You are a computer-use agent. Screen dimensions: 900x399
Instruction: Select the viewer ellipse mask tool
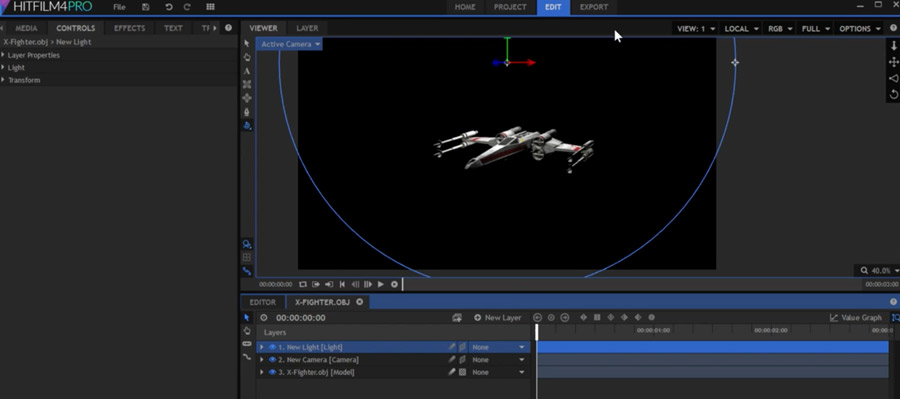pos(247,98)
